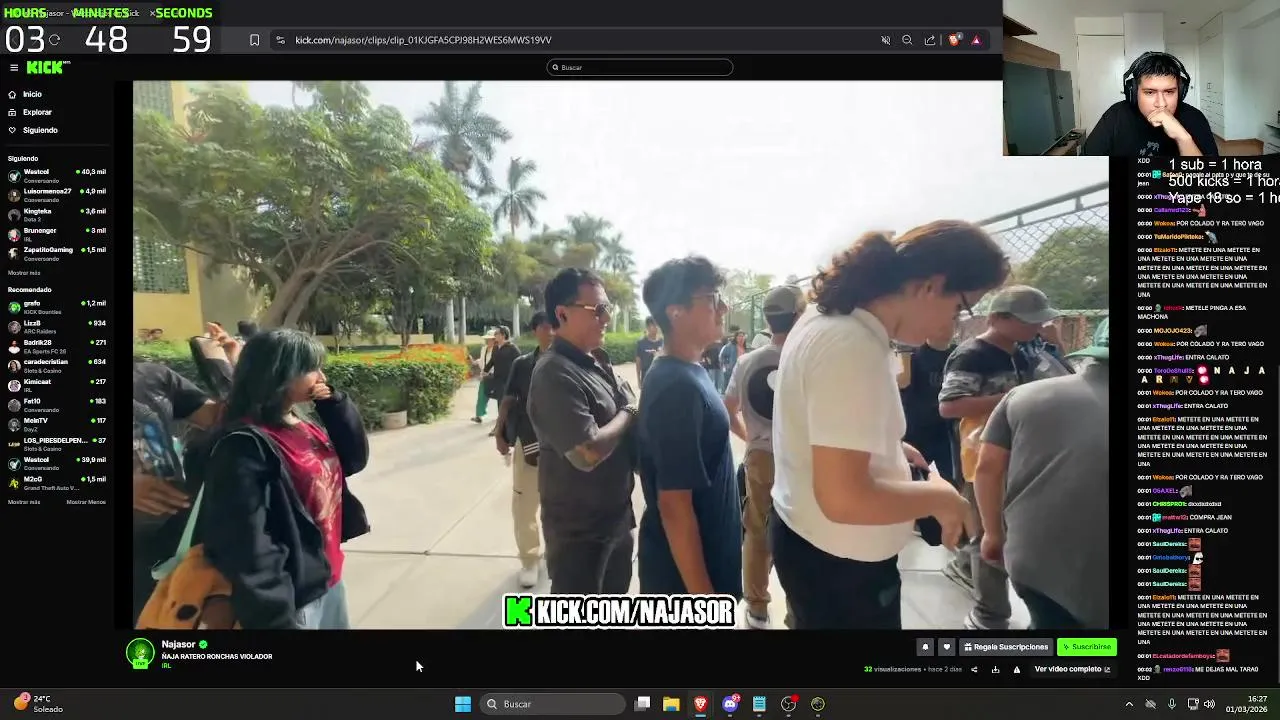Open the site settings icon beside the URL
Viewport: 1280px width, 720px height.
[280, 40]
